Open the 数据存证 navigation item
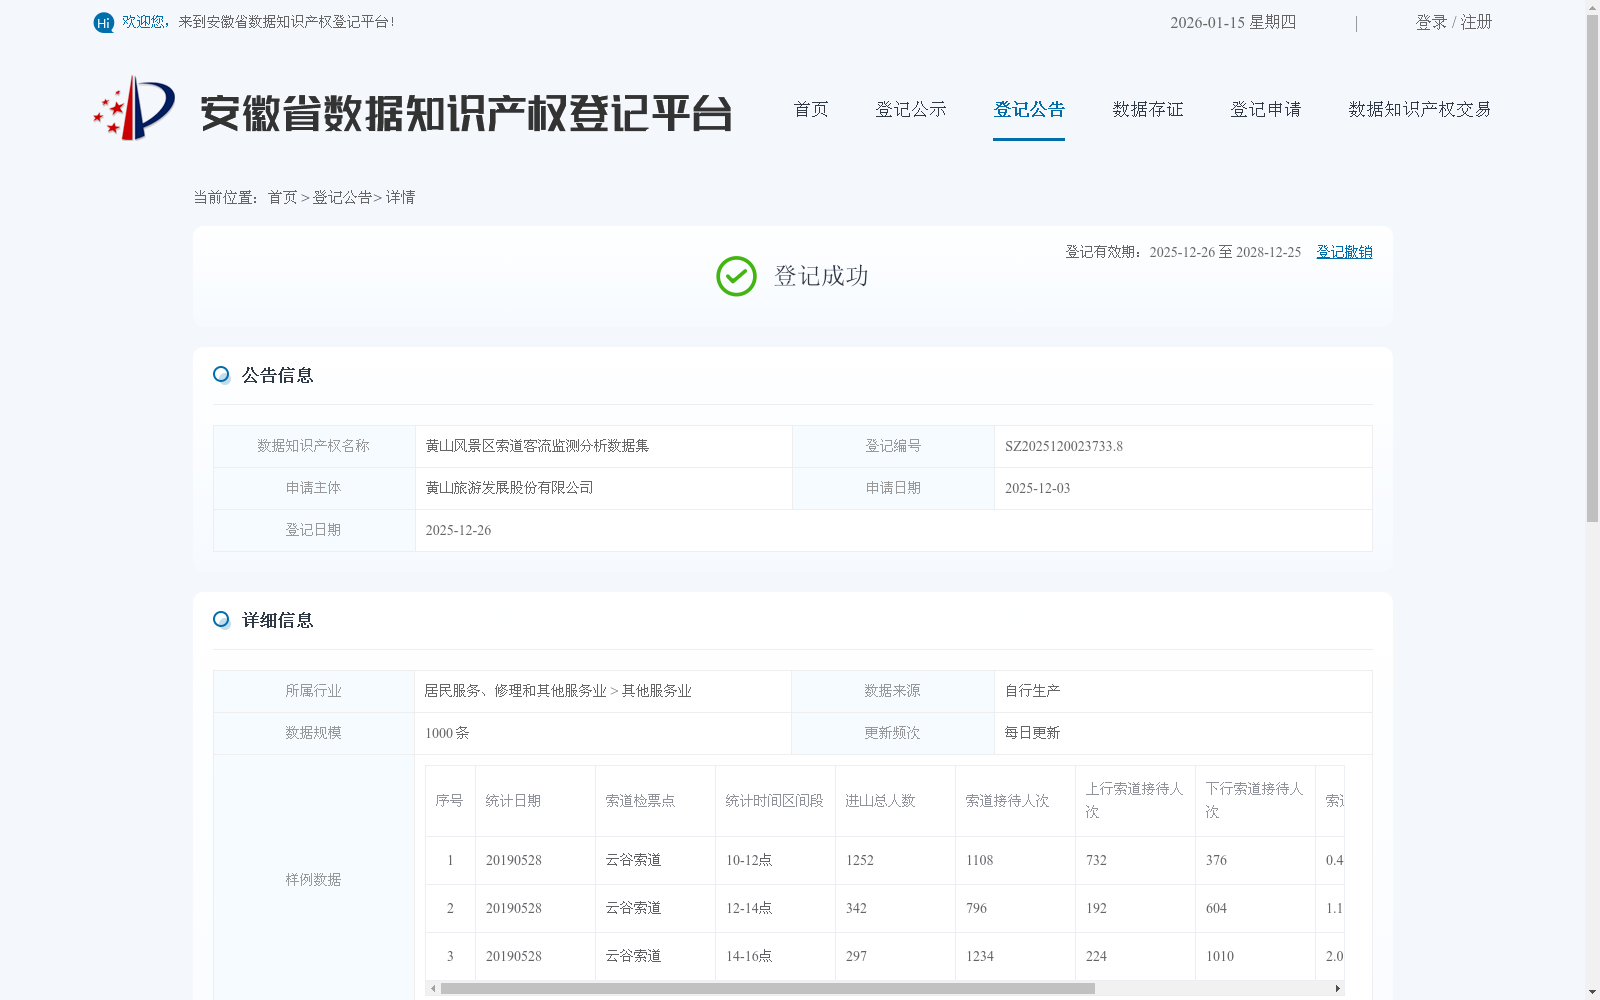This screenshot has height=1000, width=1600. point(1147,110)
